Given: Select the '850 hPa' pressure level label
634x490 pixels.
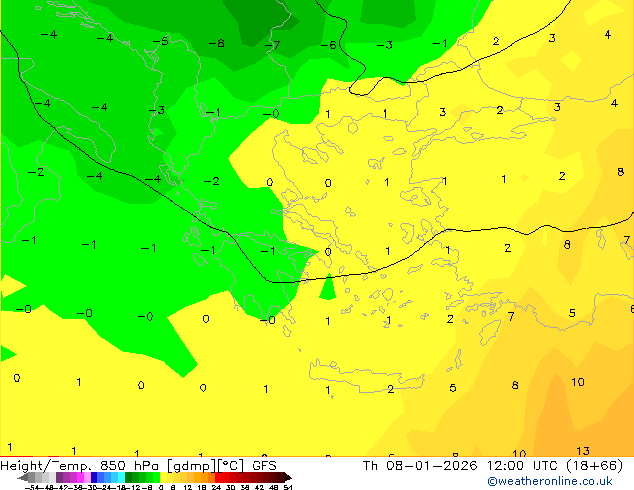Looking at the screenshot, I should tap(131, 466).
